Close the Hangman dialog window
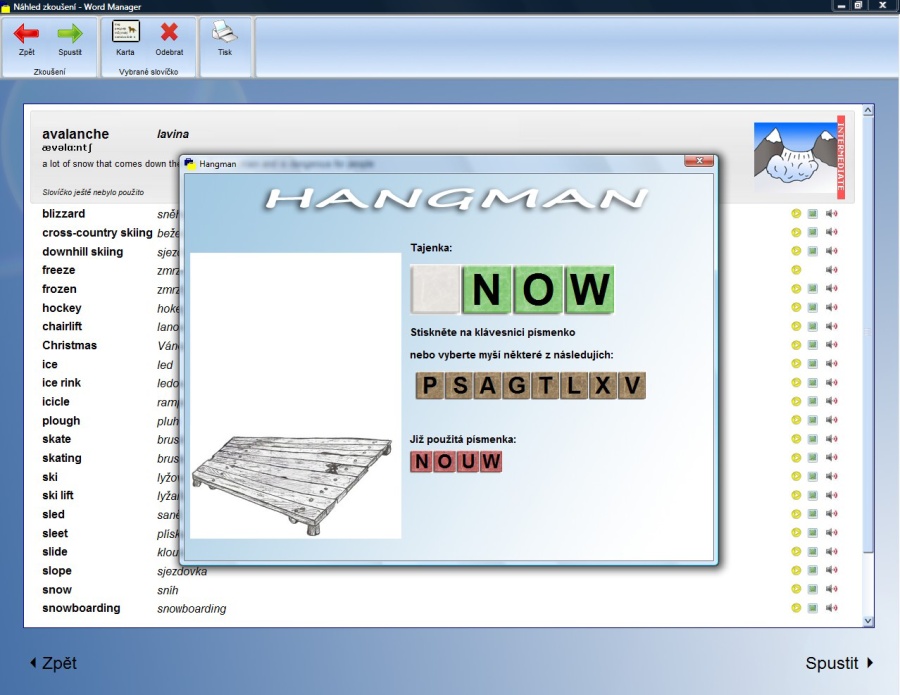Image resolution: width=900 pixels, height=695 pixels. (698, 161)
